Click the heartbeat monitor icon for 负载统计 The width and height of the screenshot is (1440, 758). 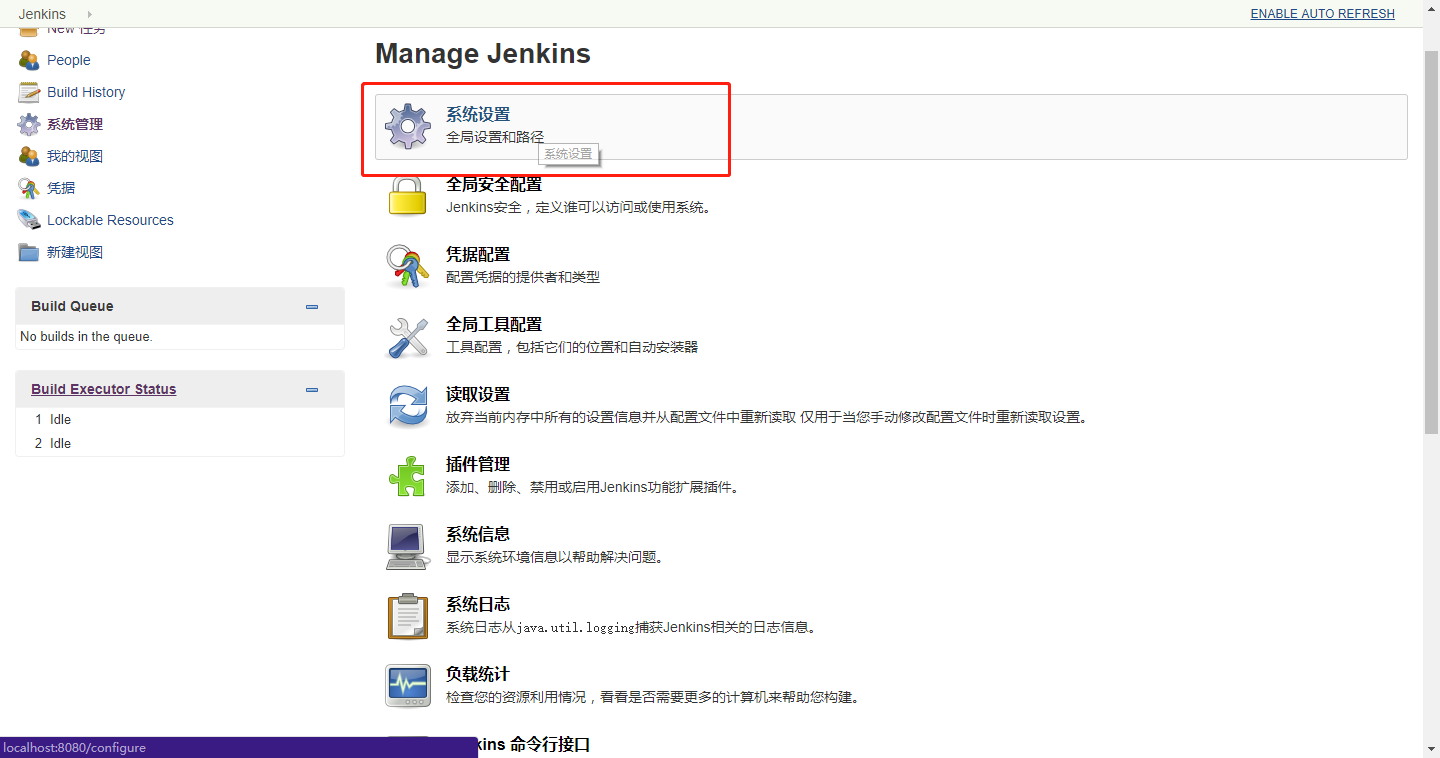(x=408, y=686)
